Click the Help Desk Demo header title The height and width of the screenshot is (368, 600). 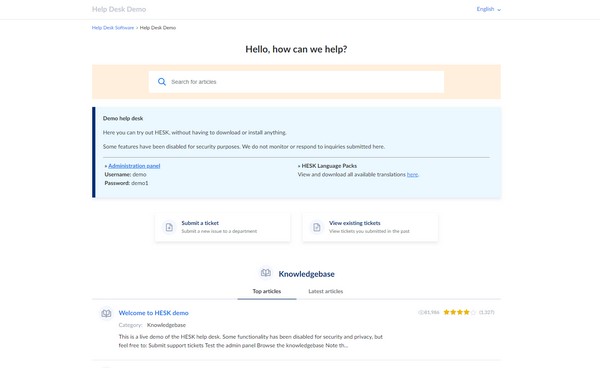click(x=119, y=9)
